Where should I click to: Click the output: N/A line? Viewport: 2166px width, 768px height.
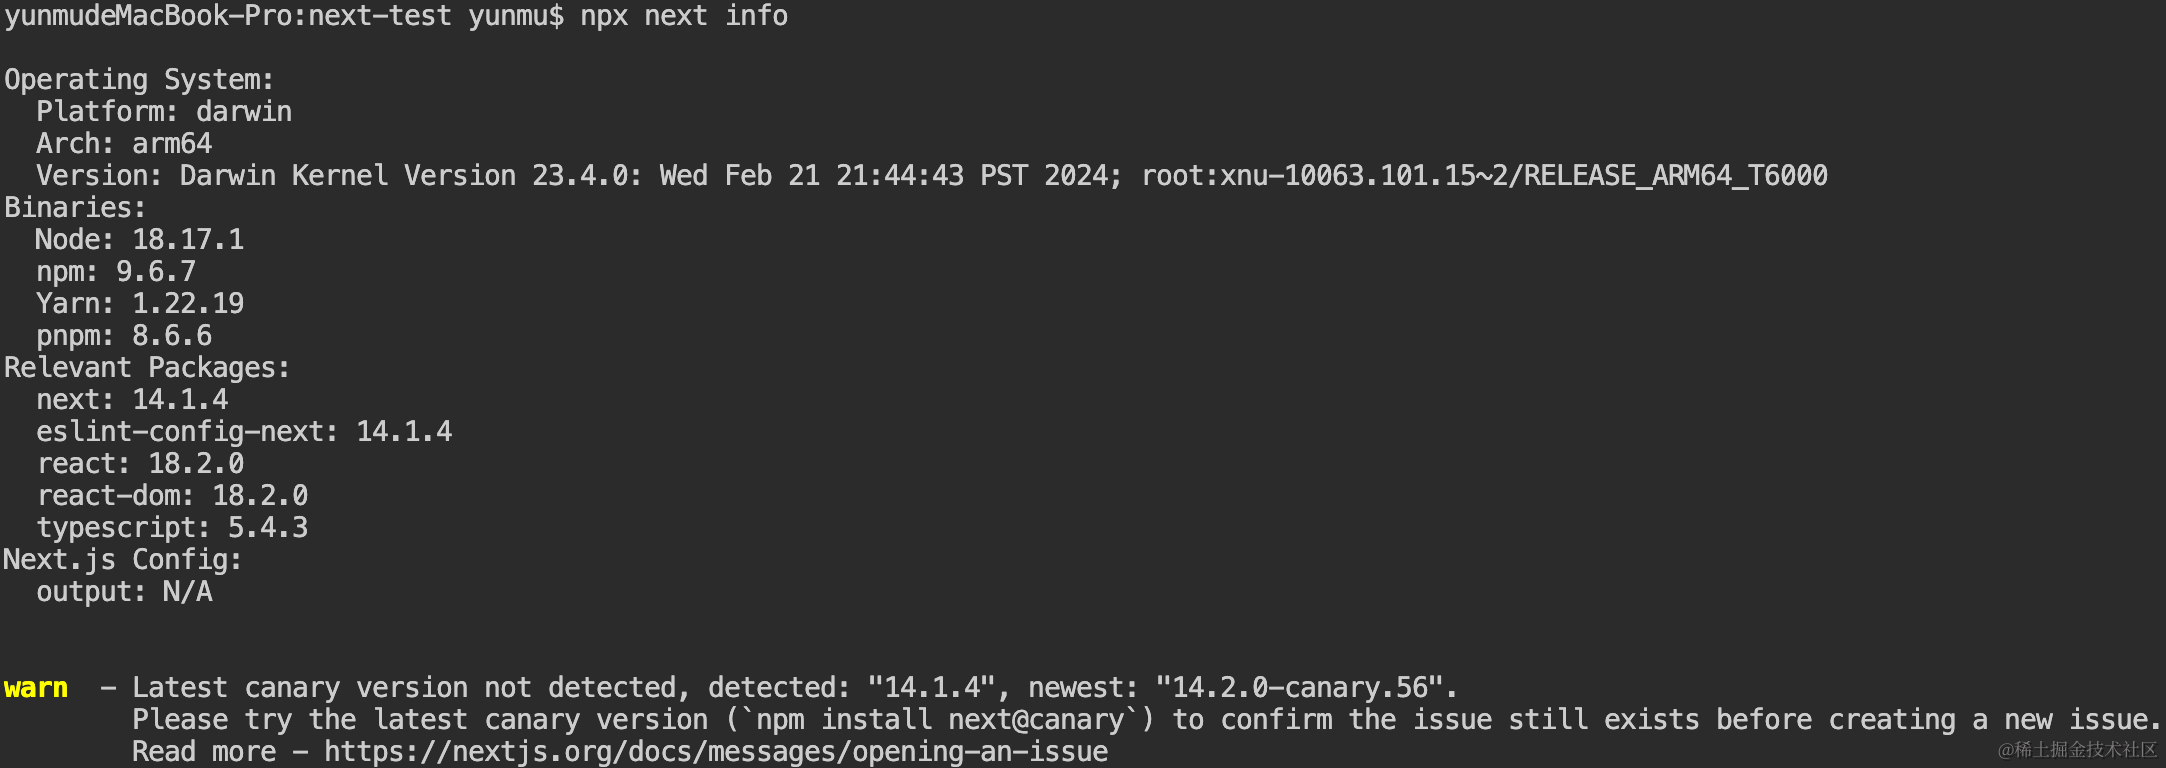click(124, 592)
